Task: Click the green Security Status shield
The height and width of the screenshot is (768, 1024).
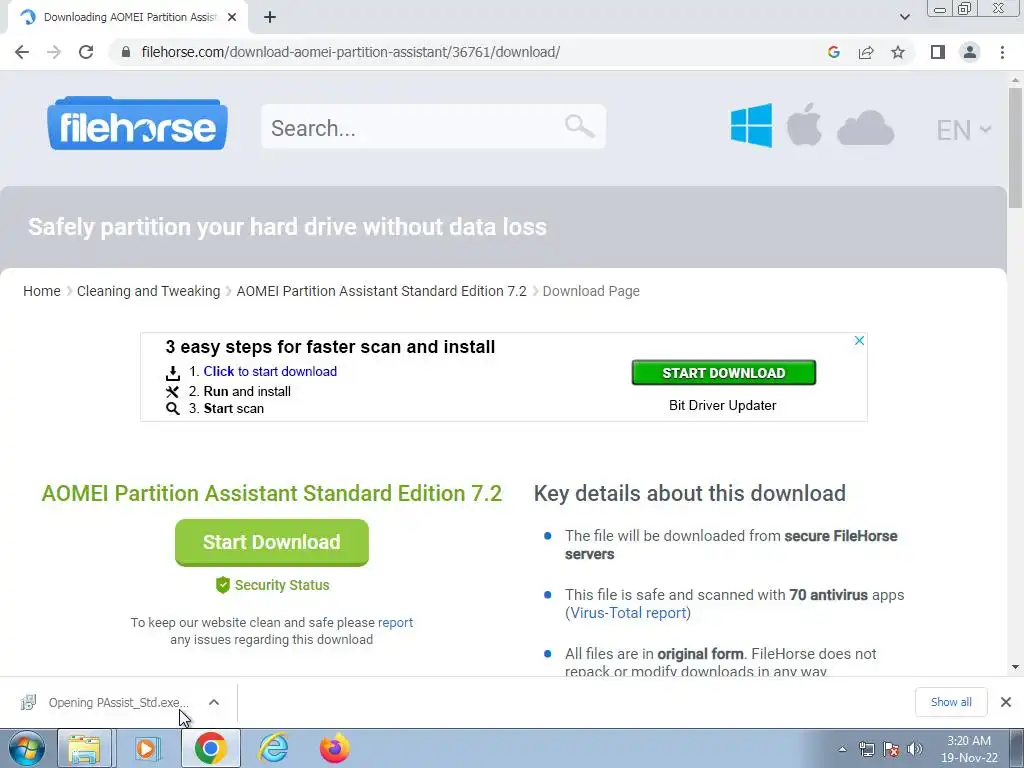Action: (223, 585)
